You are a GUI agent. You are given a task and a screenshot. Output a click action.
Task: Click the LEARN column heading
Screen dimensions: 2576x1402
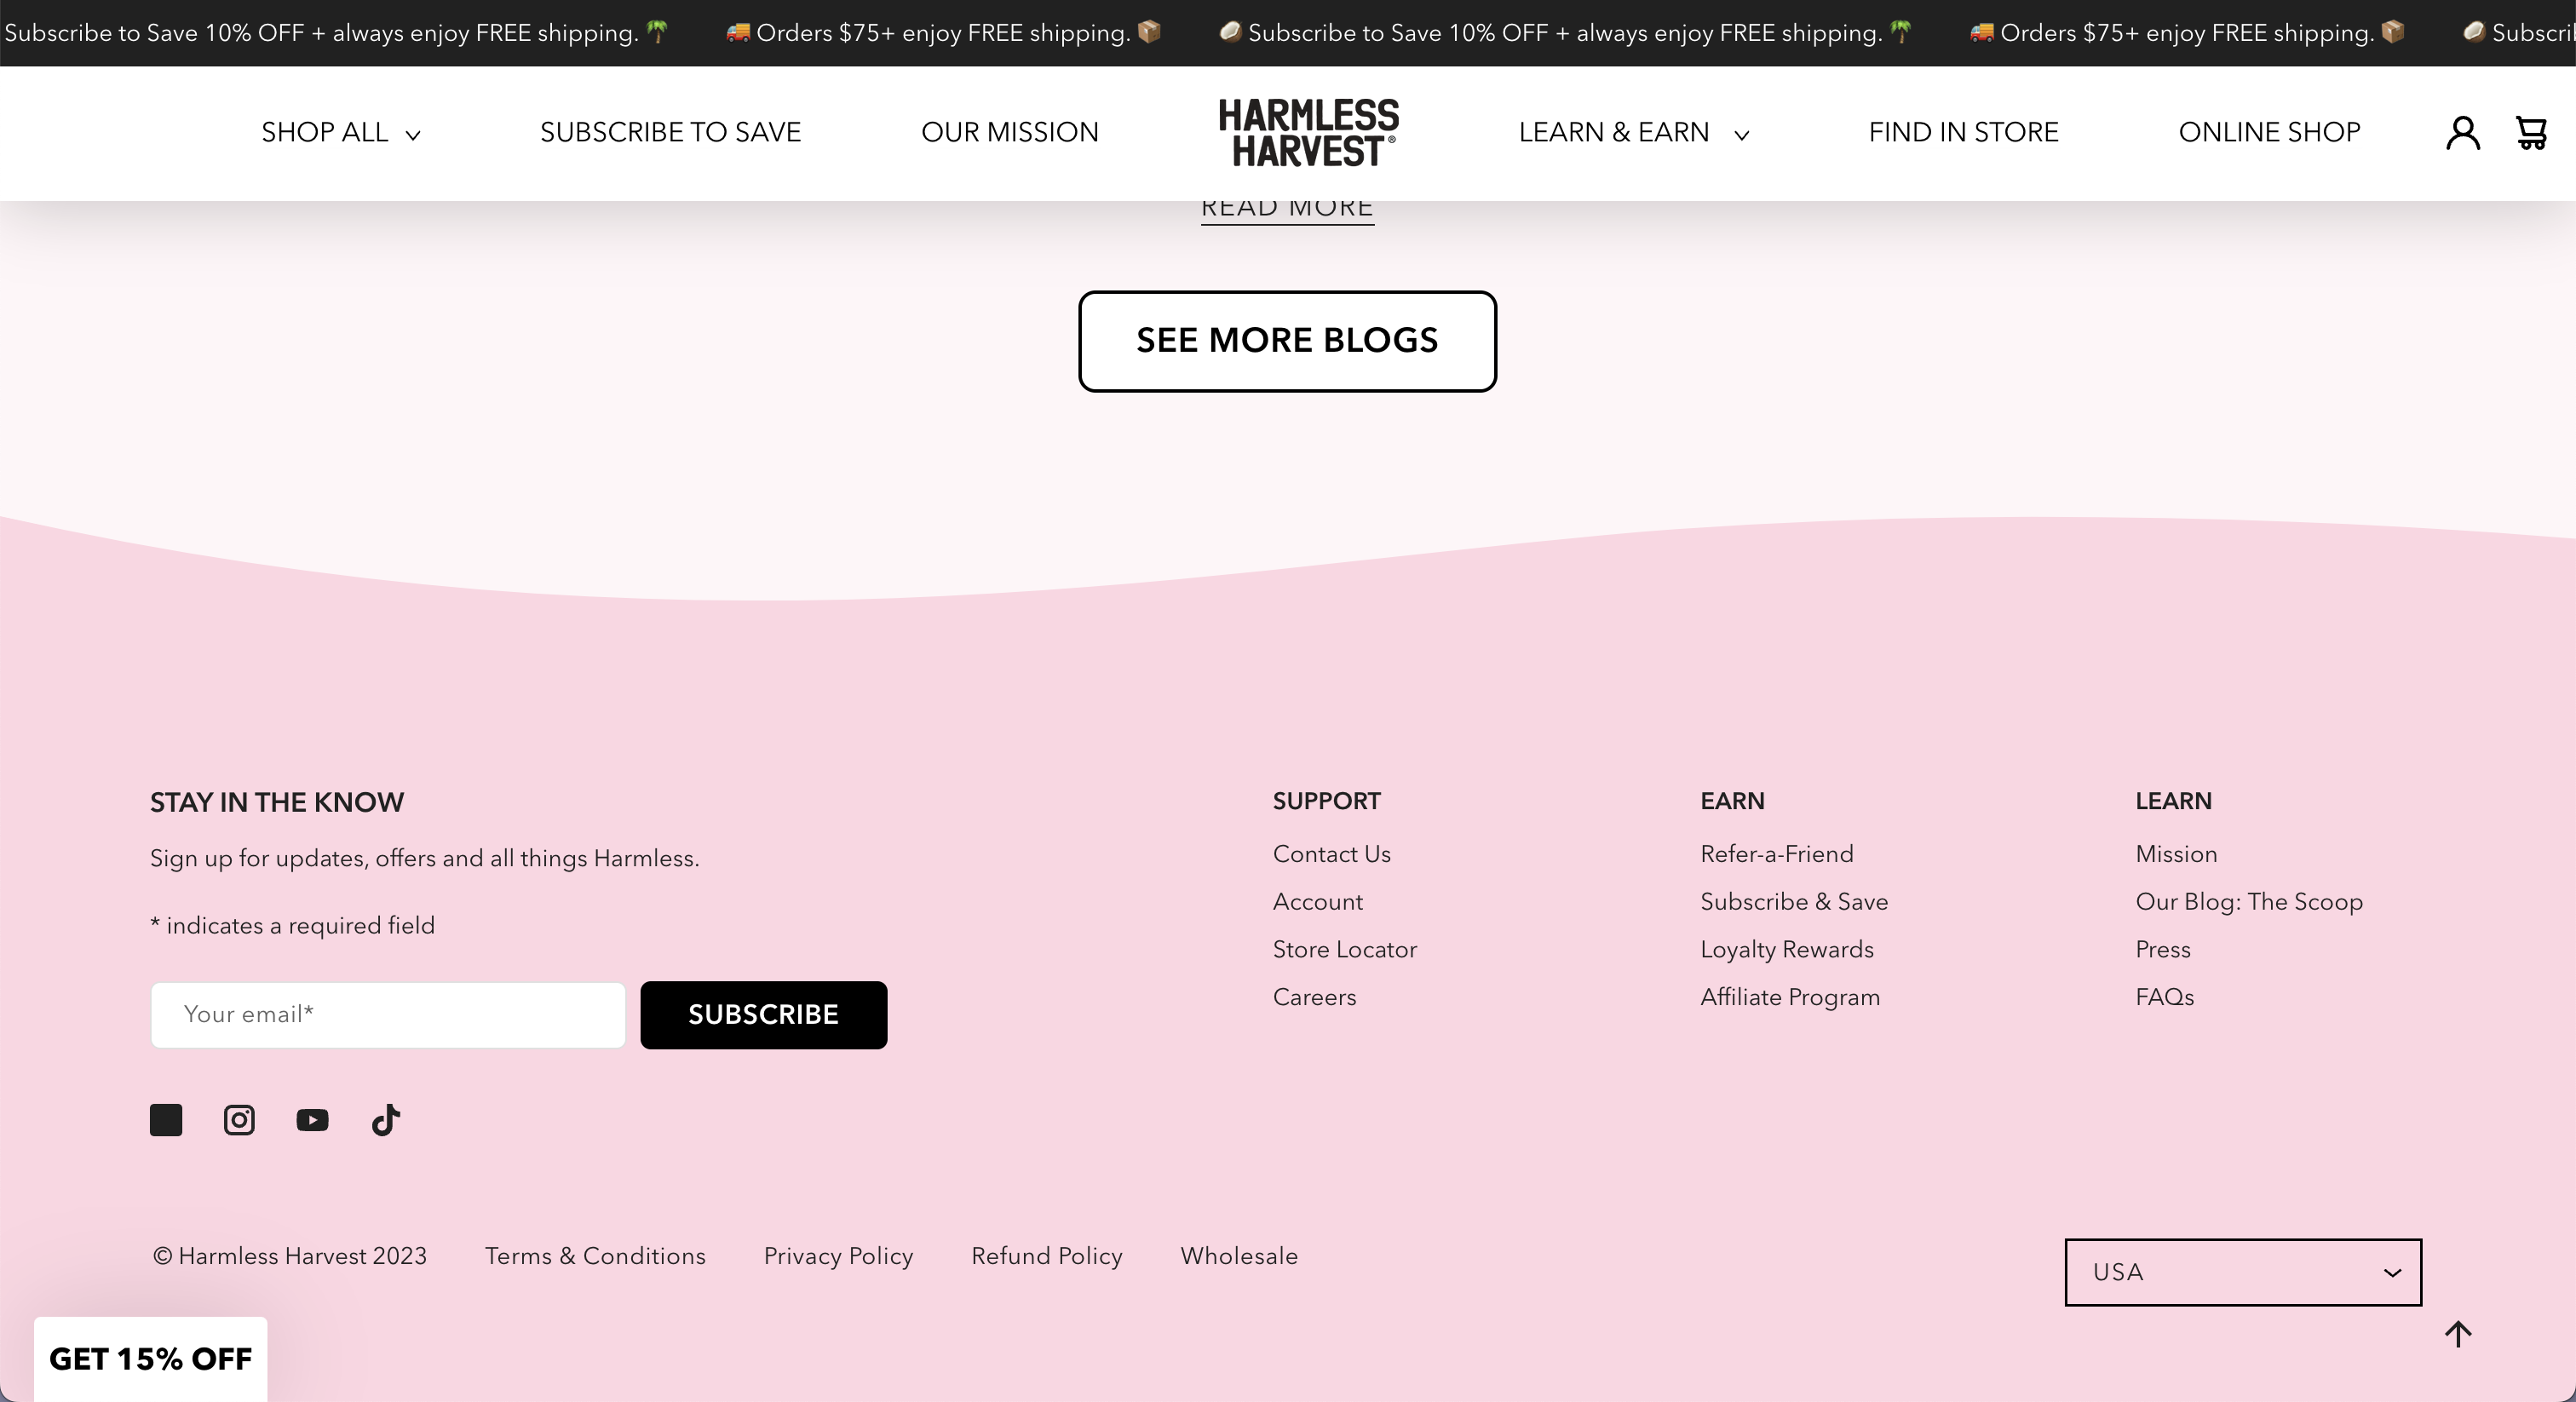pyautogui.click(x=2173, y=802)
